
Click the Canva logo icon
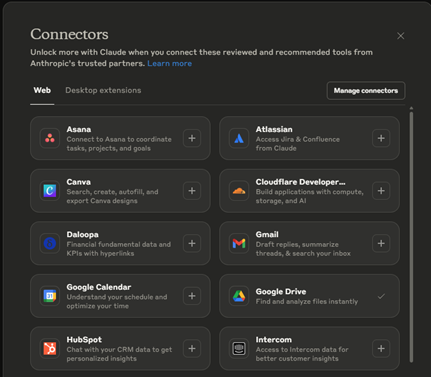tap(50, 191)
